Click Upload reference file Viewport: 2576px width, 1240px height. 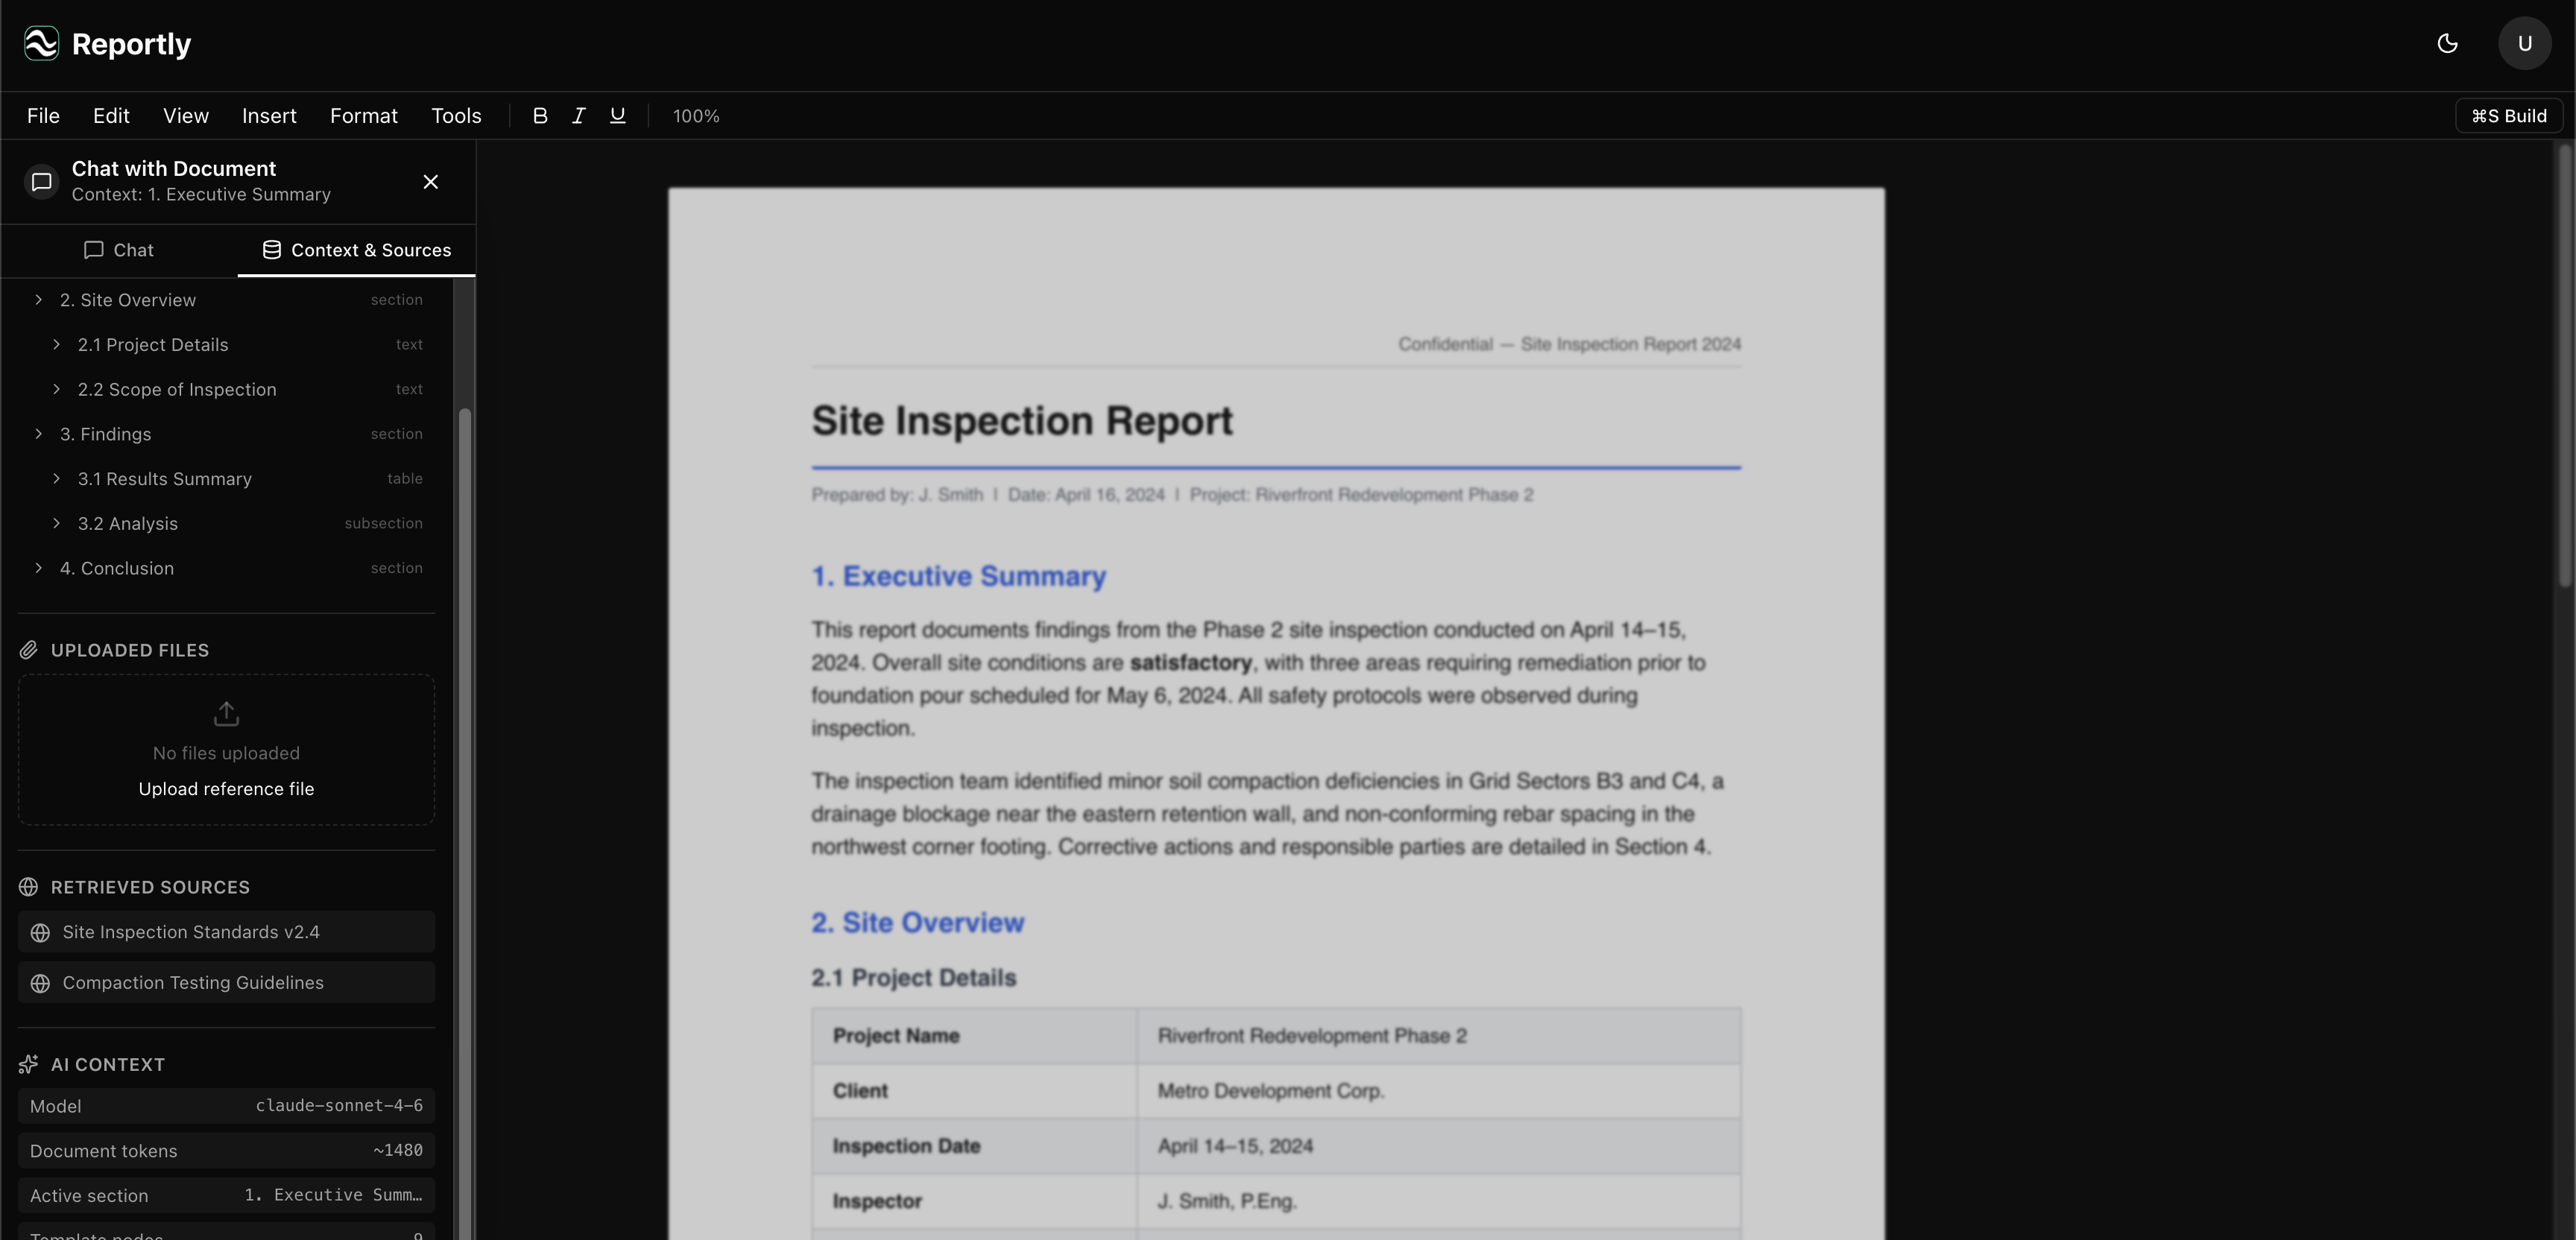pos(226,789)
